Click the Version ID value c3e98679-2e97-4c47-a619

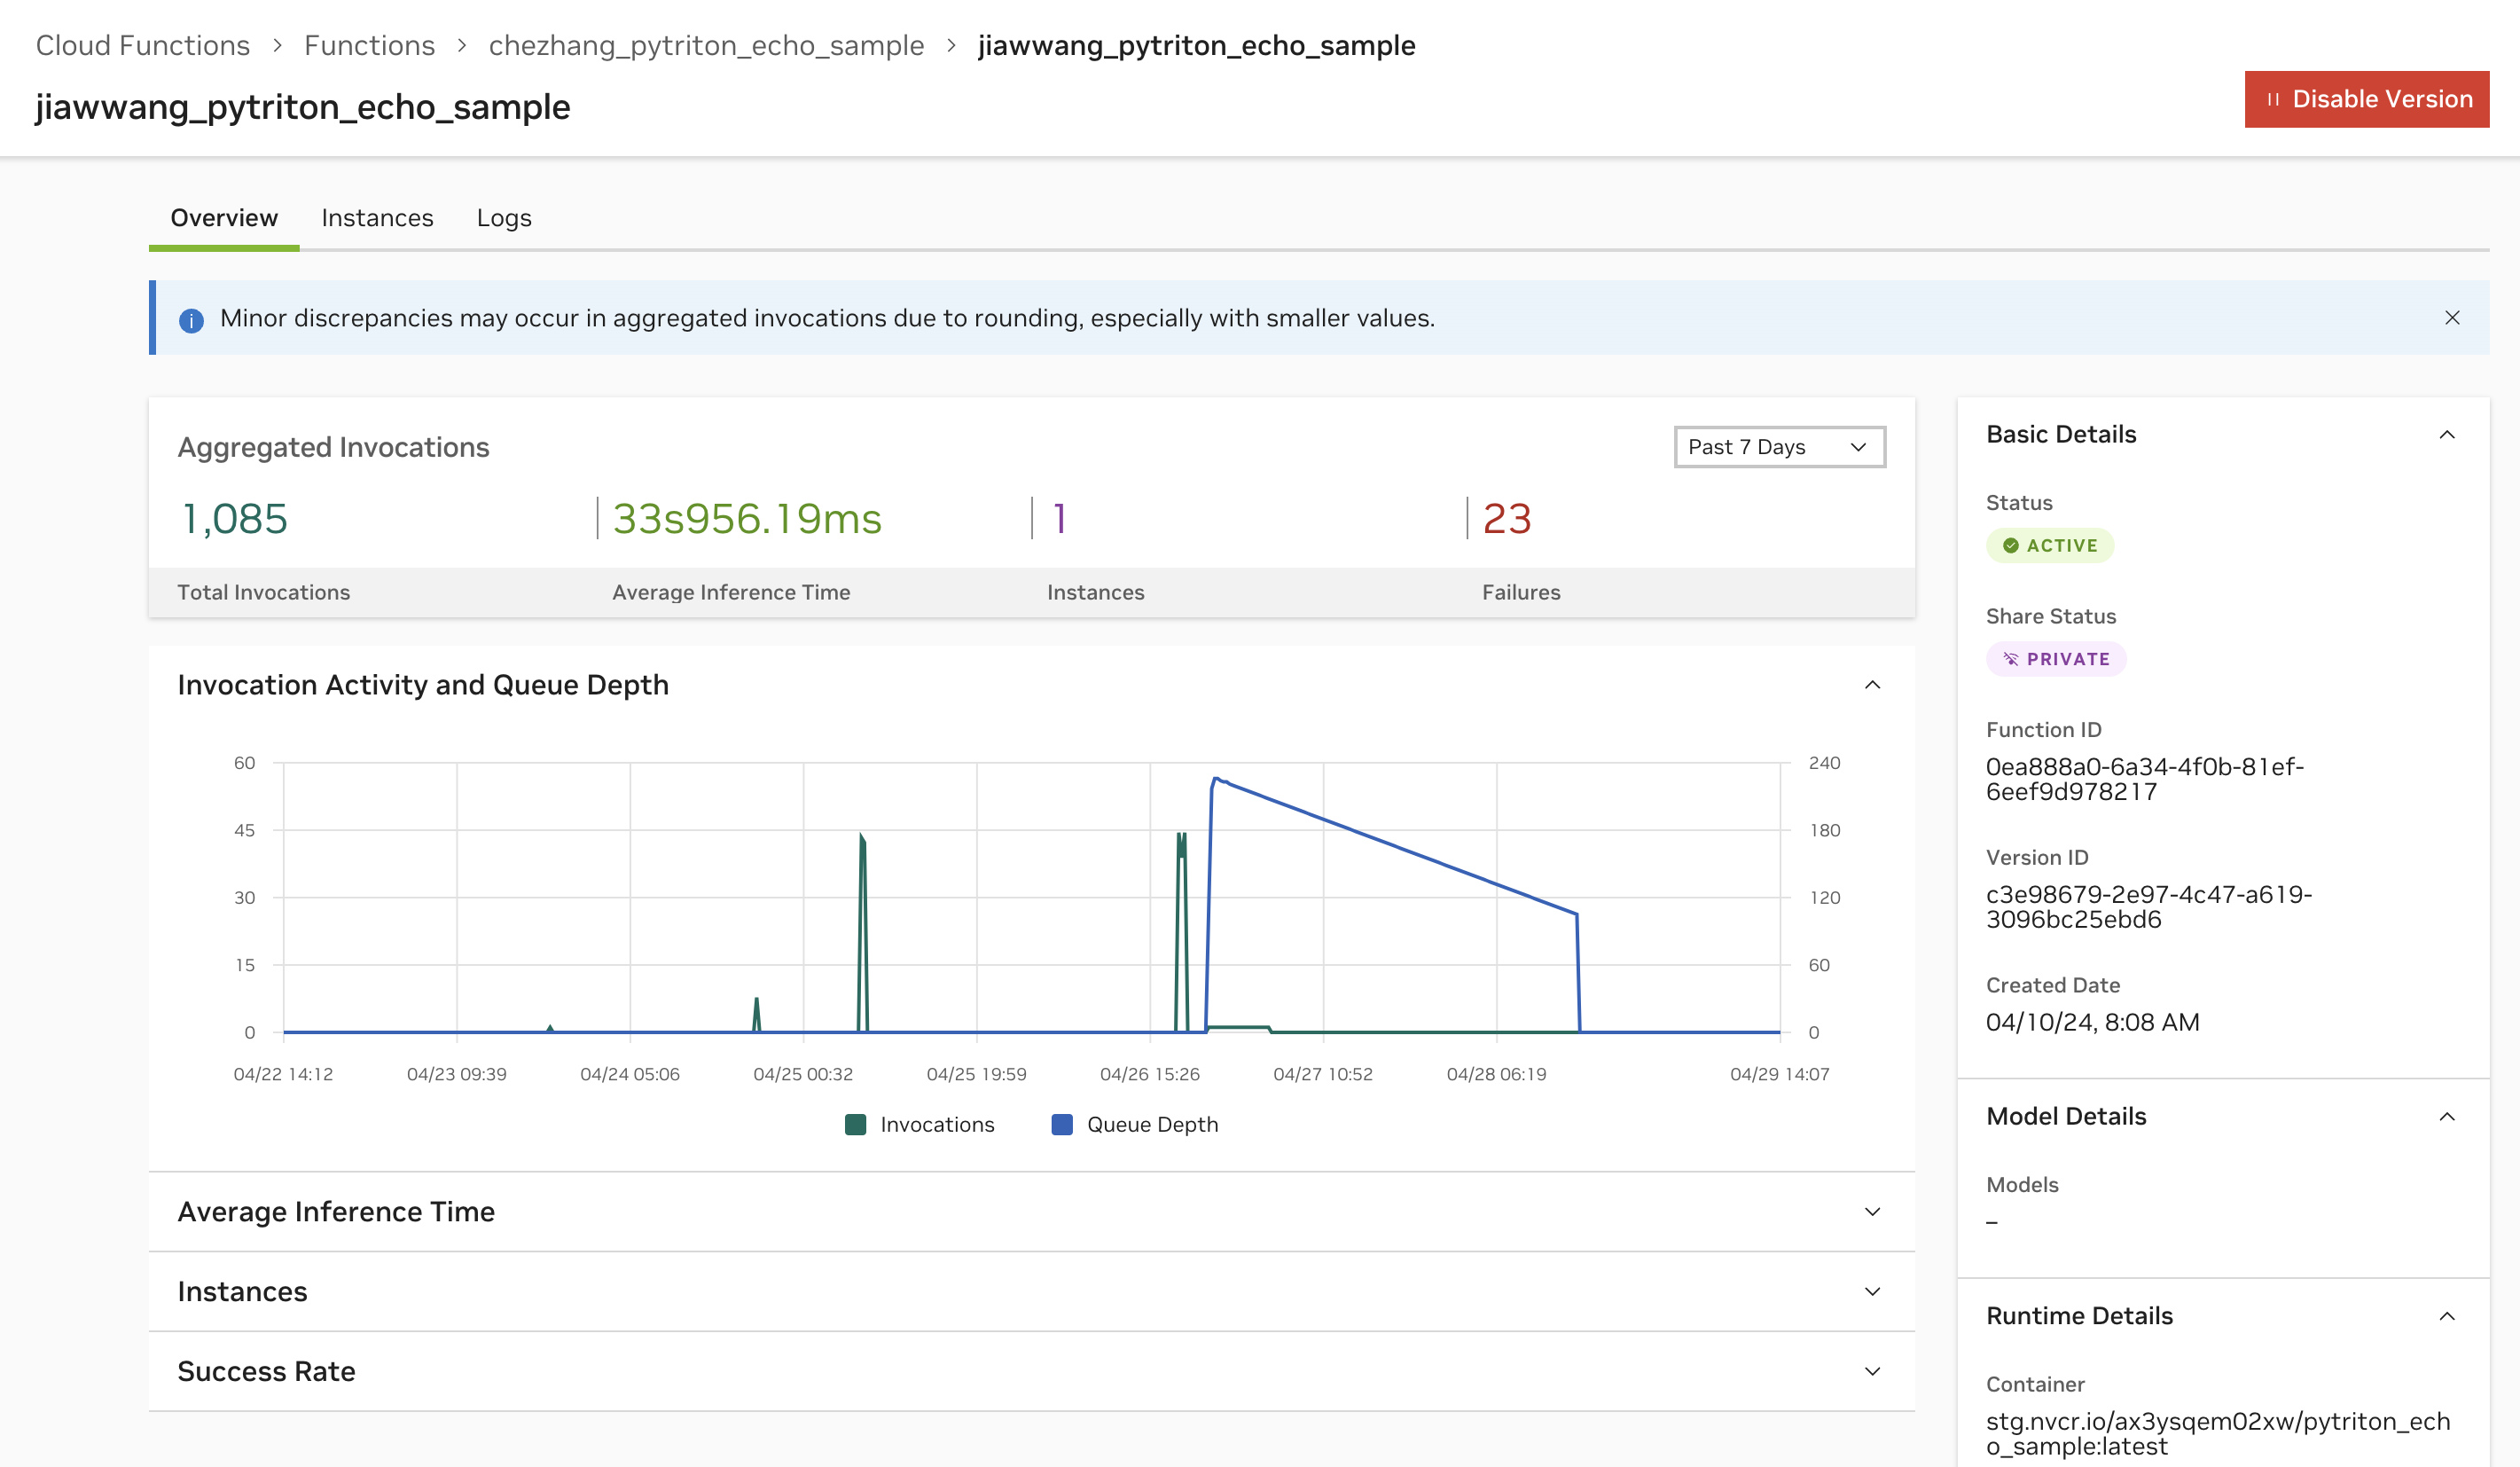coord(2148,907)
